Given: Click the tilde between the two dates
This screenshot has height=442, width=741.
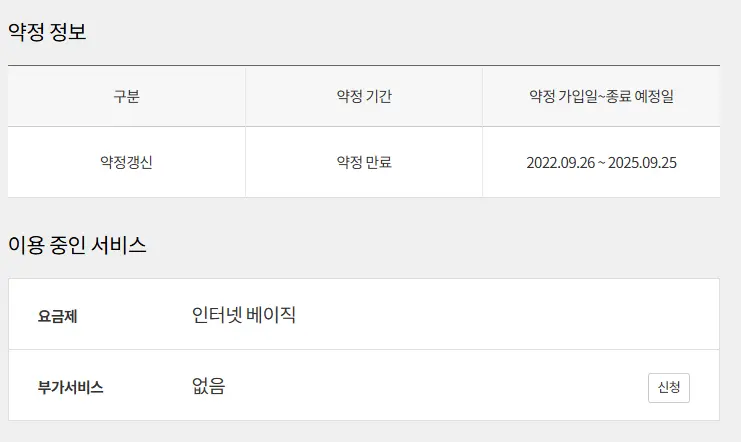Looking at the screenshot, I should [602, 162].
